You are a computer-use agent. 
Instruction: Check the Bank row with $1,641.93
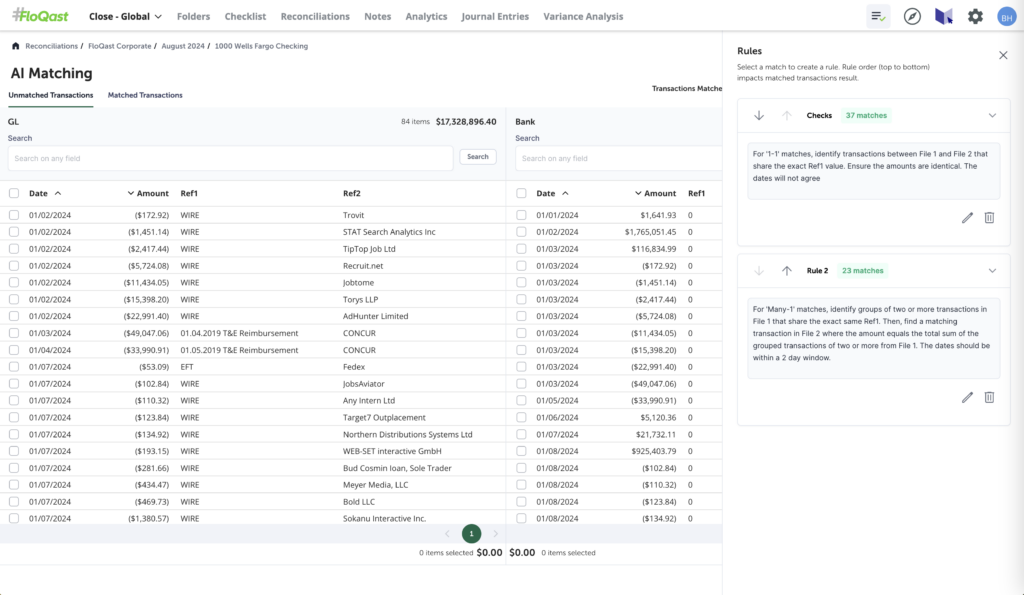(521, 215)
